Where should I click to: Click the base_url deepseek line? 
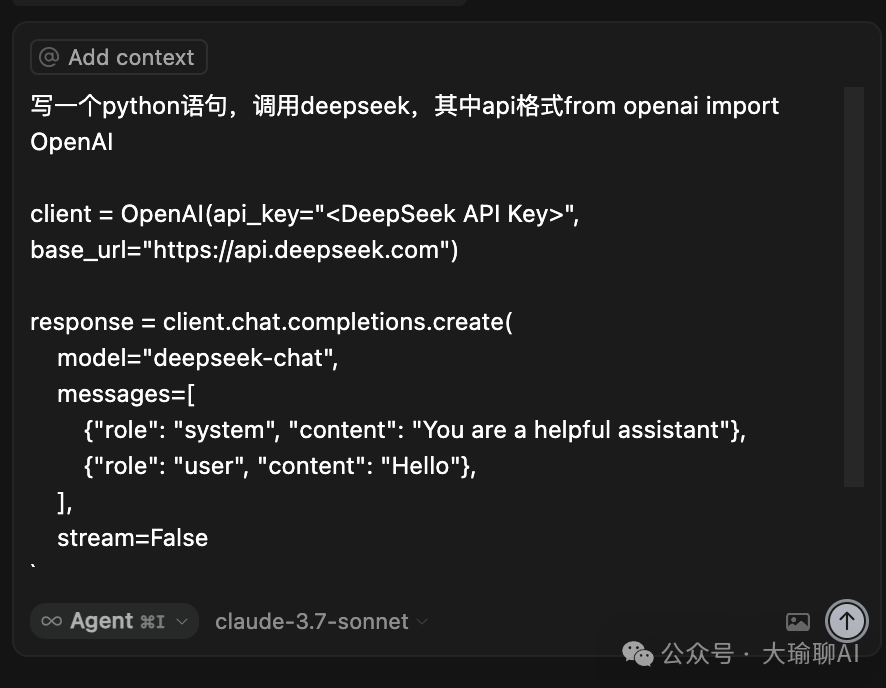244,250
